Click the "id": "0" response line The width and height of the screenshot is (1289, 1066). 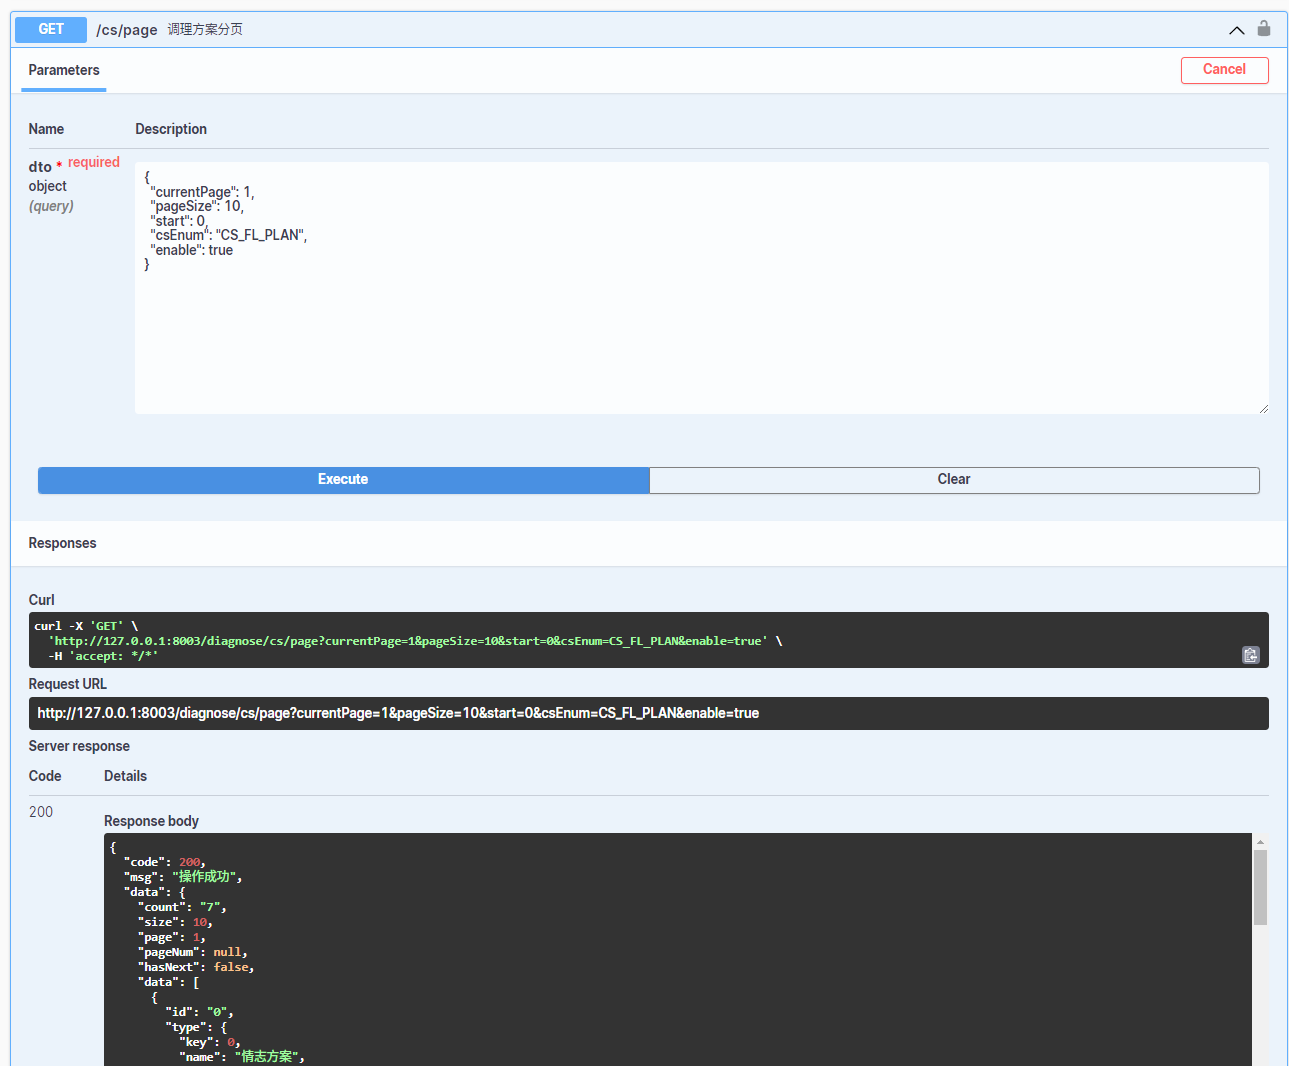(199, 1012)
